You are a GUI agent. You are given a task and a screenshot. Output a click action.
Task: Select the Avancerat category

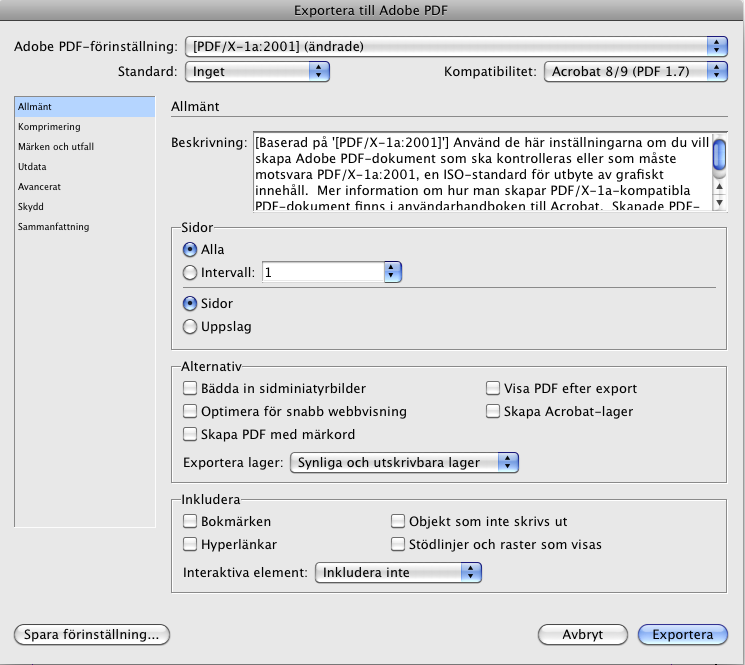point(85,187)
